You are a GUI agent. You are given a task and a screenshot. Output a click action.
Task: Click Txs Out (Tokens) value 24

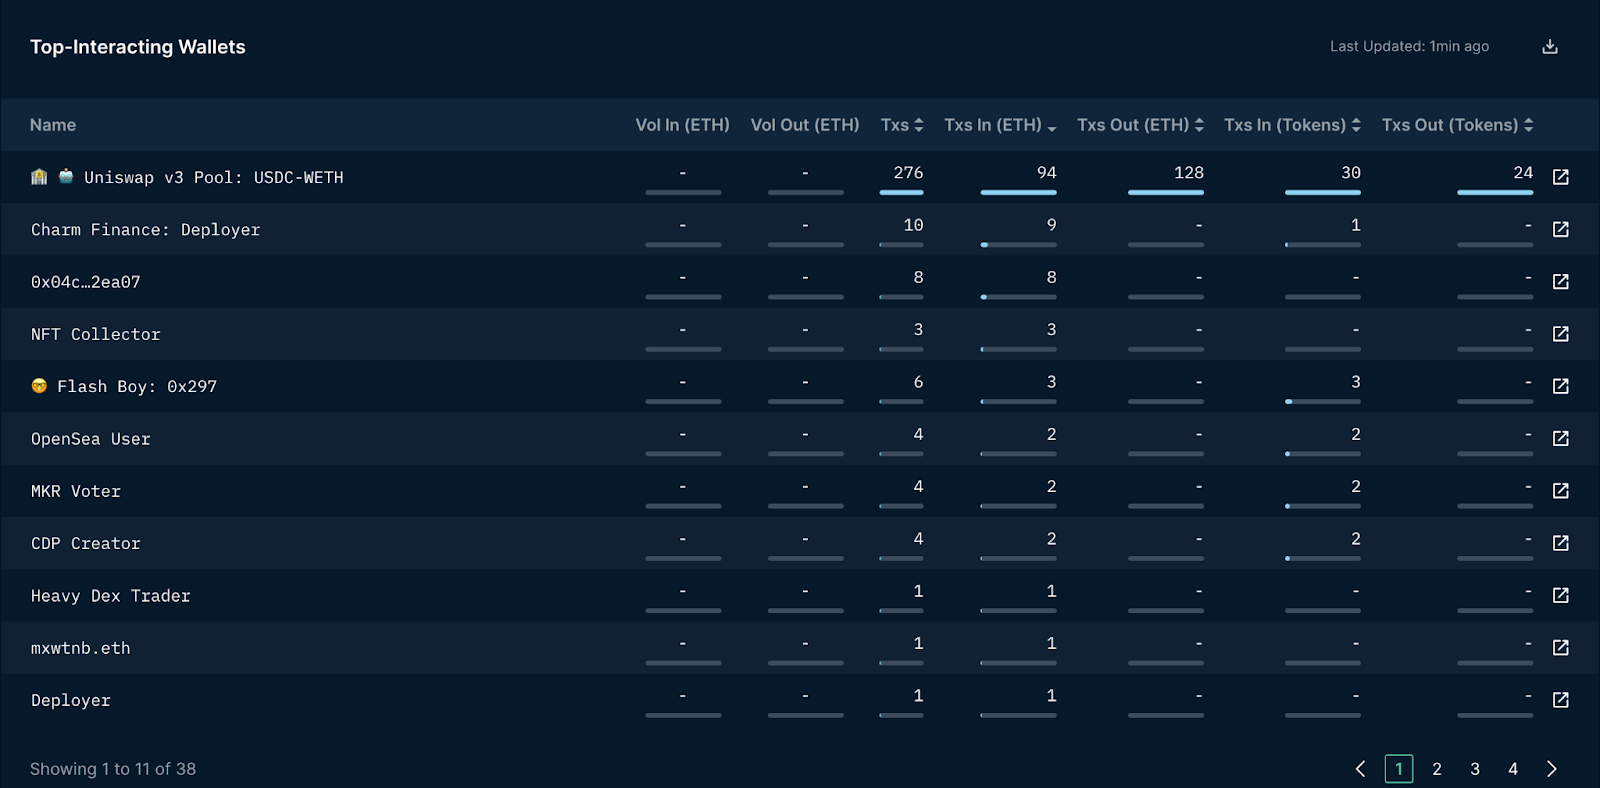[1523, 173]
